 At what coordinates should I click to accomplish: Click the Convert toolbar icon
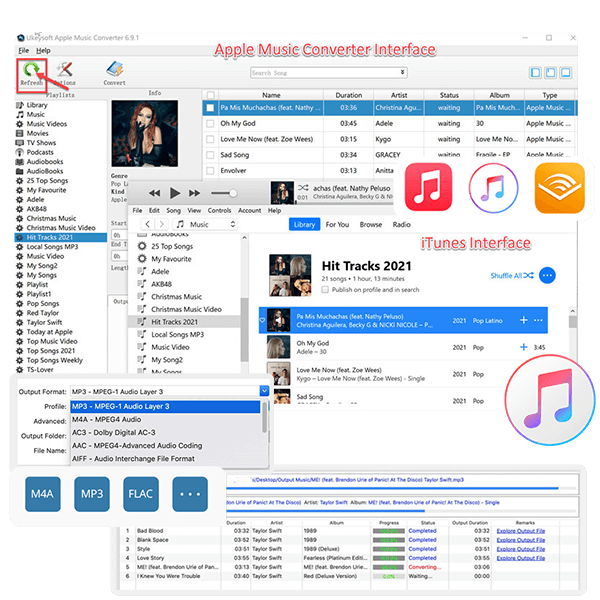pos(114,73)
